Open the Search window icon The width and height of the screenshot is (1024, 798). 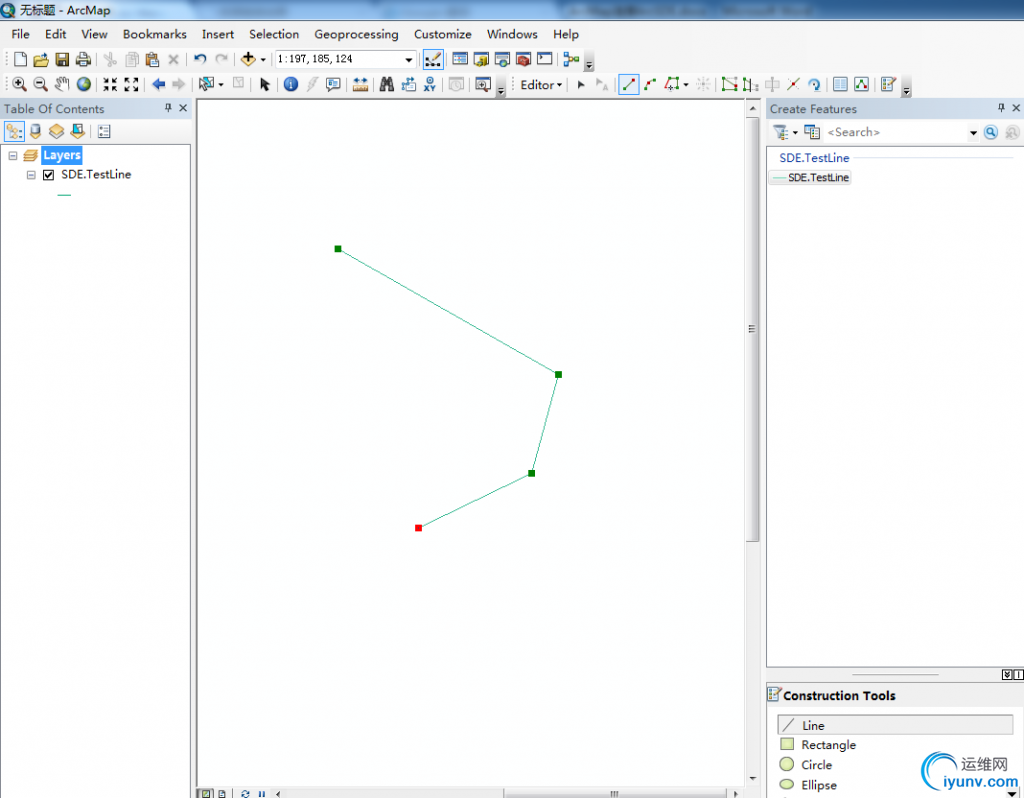click(502, 59)
